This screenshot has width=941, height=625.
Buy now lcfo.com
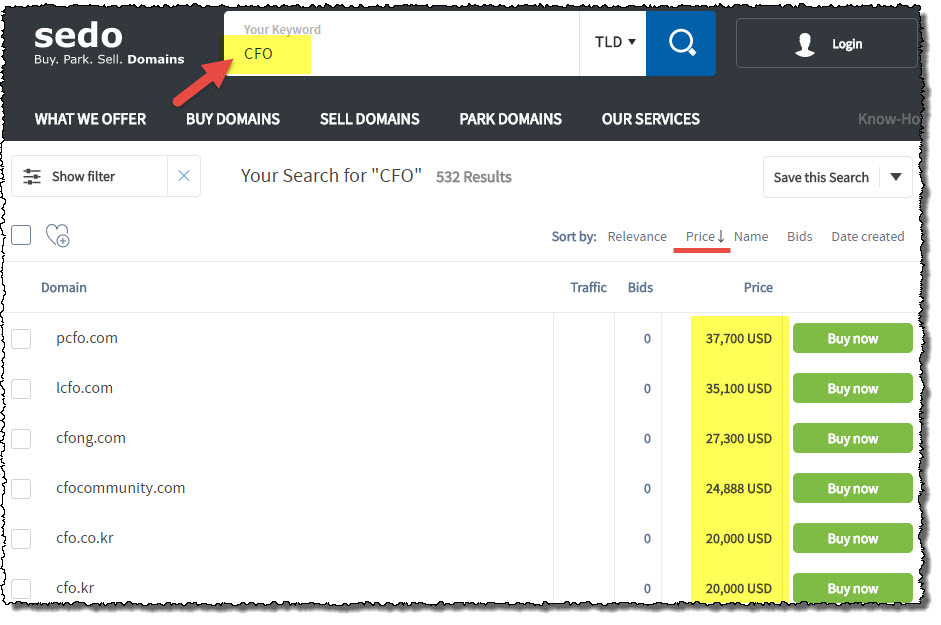coord(853,388)
